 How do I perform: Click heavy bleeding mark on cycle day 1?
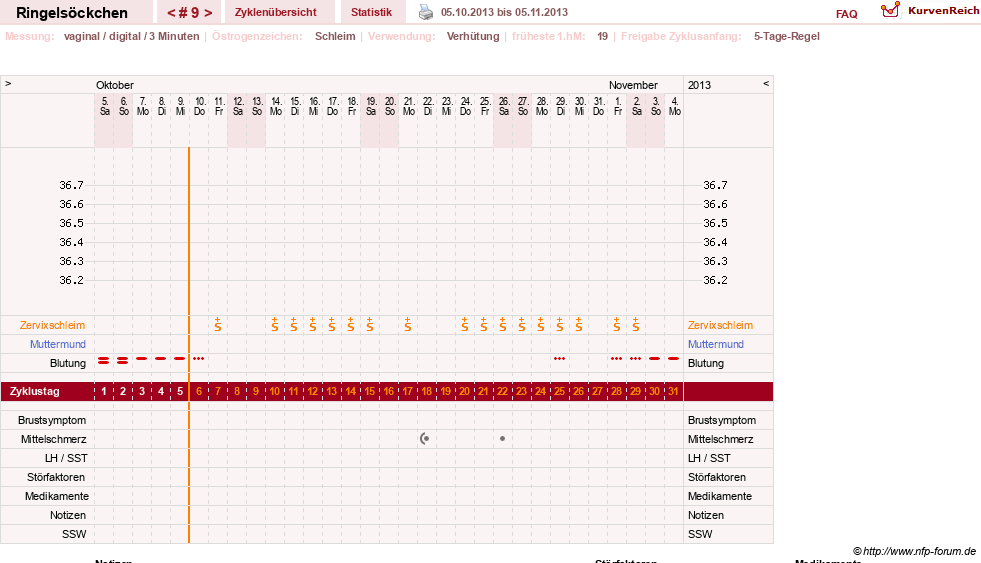104,360
